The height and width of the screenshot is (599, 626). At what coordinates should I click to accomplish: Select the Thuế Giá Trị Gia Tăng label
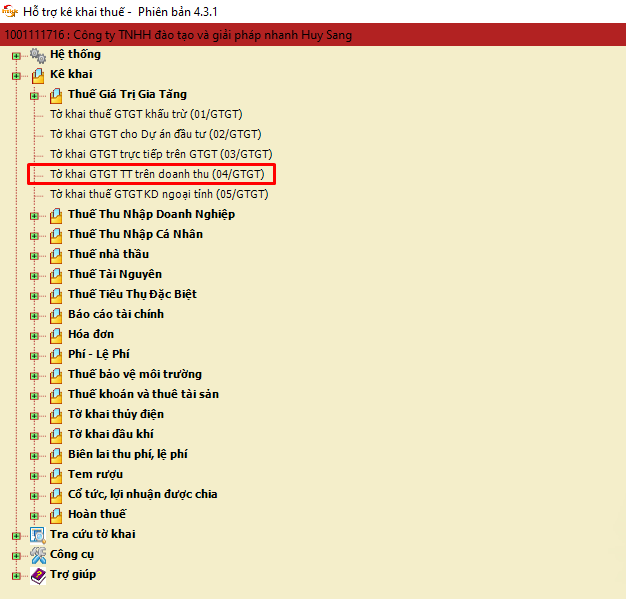tap(127, 95)
